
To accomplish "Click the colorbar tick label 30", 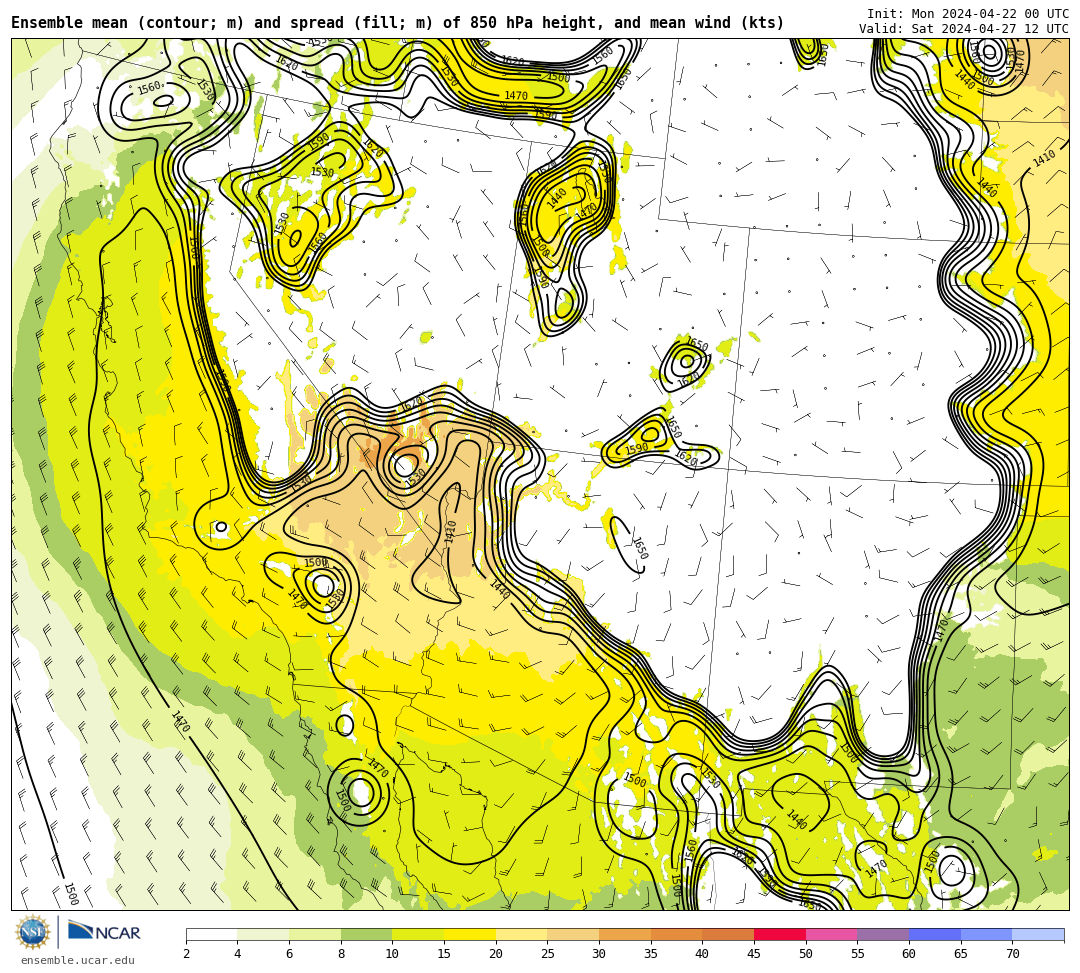I will click(x=599, y=954).
